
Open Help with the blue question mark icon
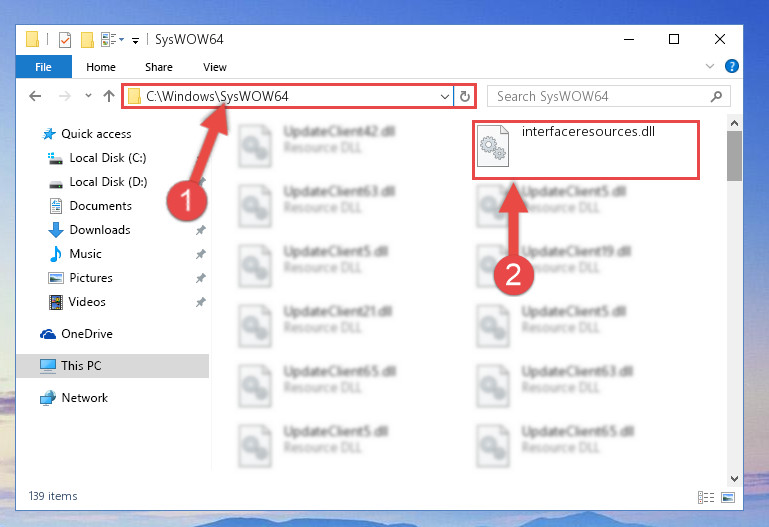coord(732,66)
